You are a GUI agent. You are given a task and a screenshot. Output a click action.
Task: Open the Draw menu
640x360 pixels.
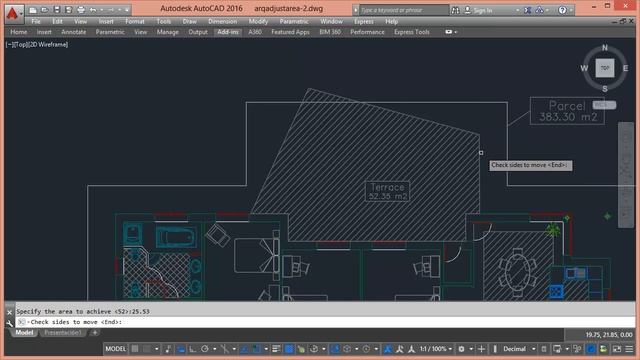[189, 21]
